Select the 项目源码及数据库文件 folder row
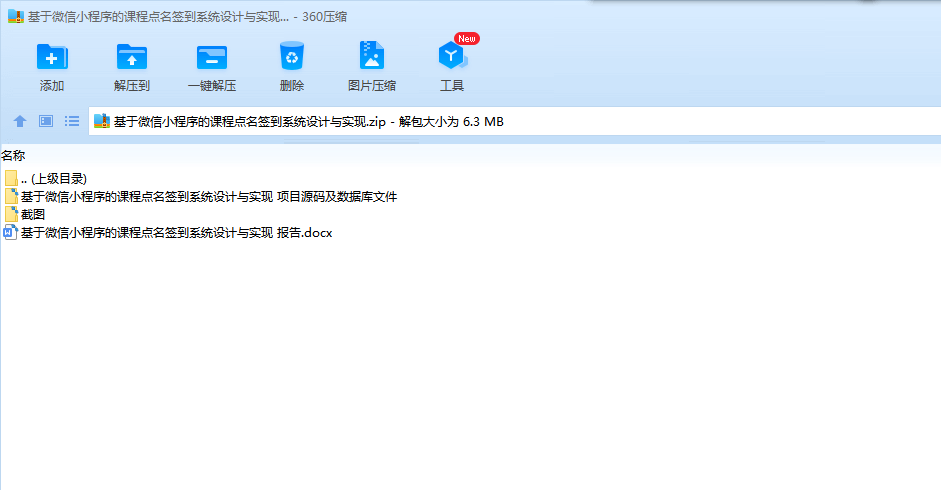941x490 pixels. tap(200, 196)
